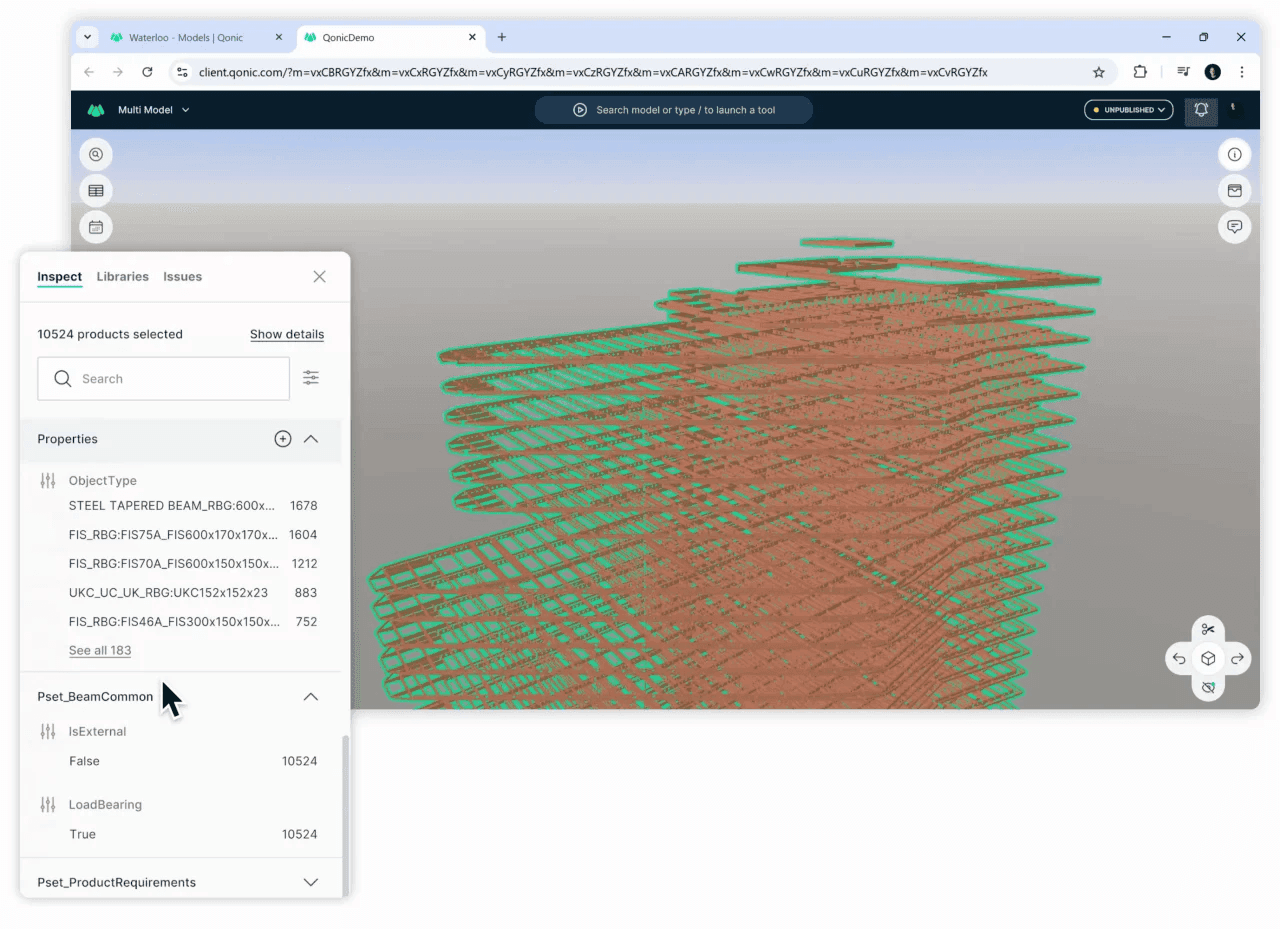Toggle the filter on the LoadBearing property
The width and height of the screenshot is (1280, 929).
coord(47,804)
